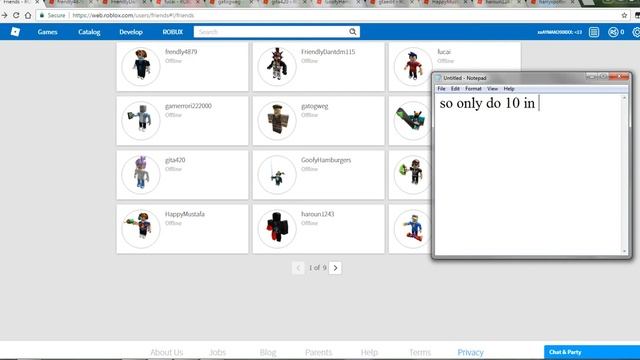Viewport: 640px width, 360px height.
Task: Open gamerrori222000 avatar thumbnail
Action: [141, 120]
